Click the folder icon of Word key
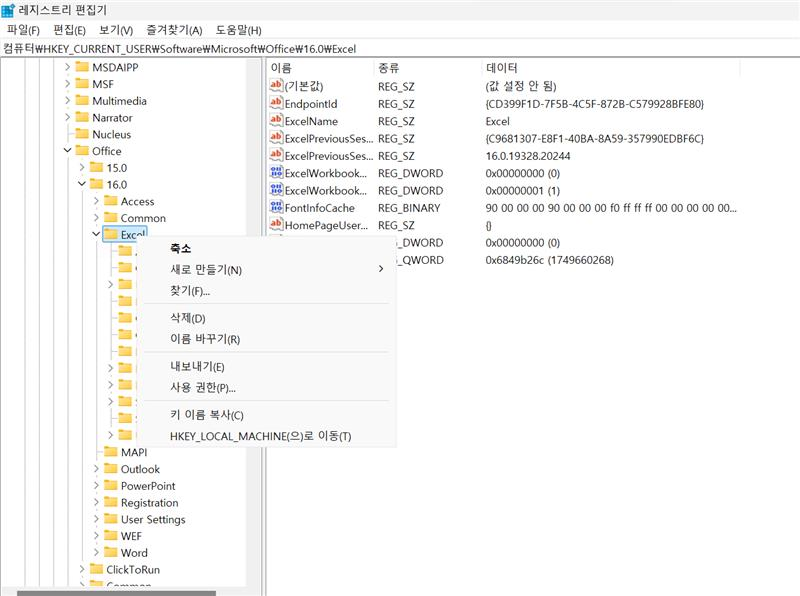The height and width of the screenshot is (596, 800). pos(111,553)
